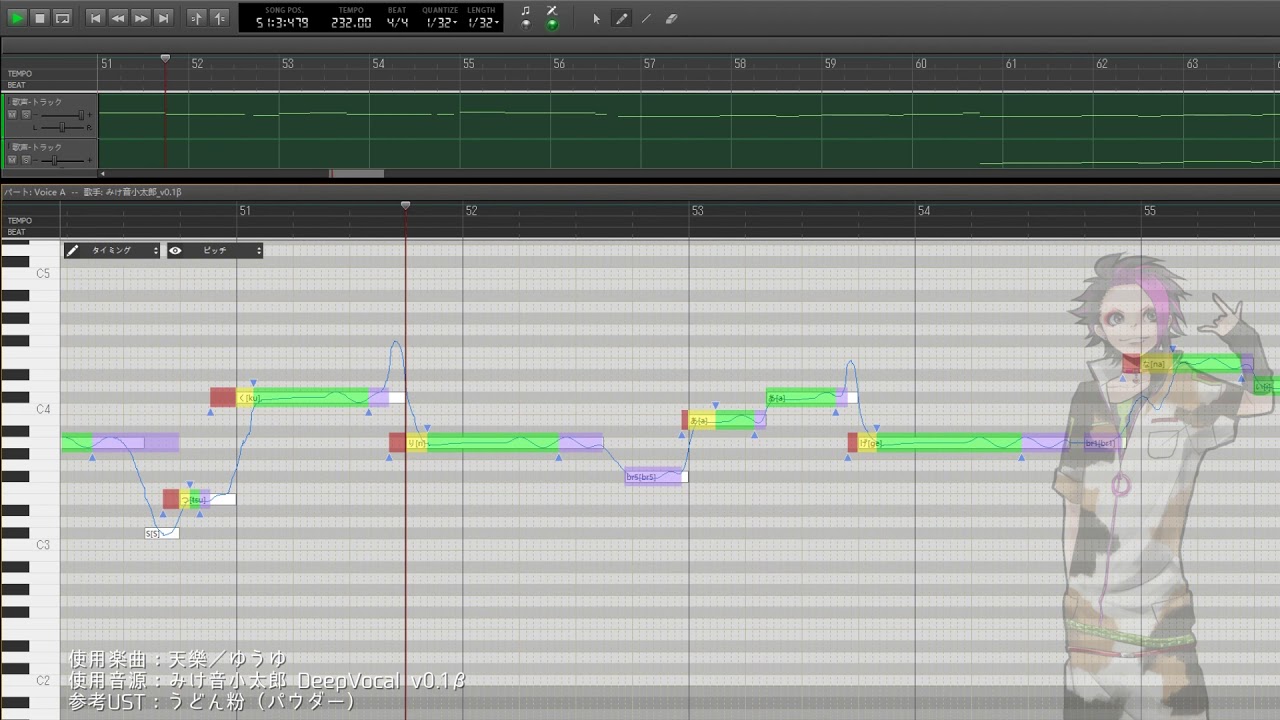Screen dimensions: 1280x720
Task: Select the Eraser tool
Action: (671, 18)
